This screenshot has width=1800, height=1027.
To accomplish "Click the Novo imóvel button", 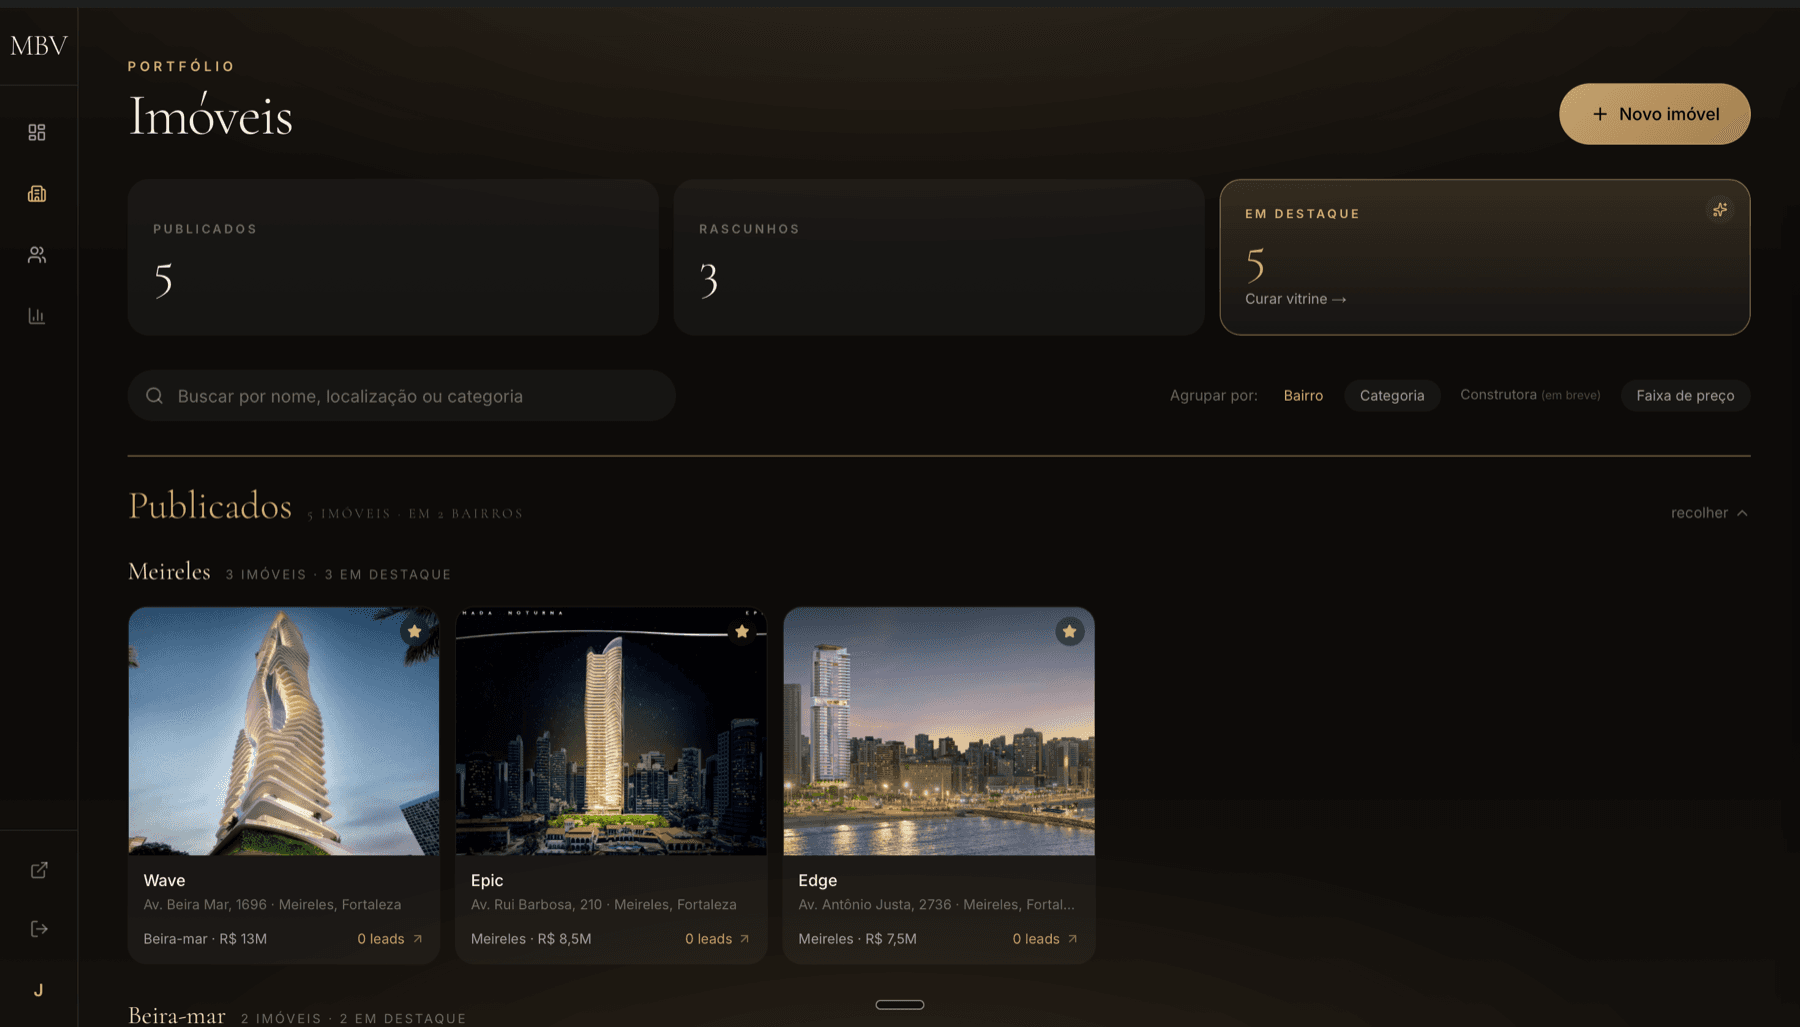I will coord(1654,114).
